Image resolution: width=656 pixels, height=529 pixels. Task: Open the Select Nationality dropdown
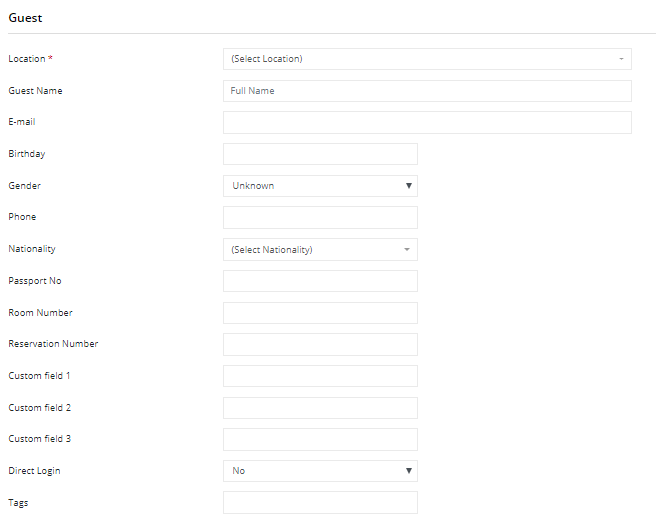[x=320, y=249]
